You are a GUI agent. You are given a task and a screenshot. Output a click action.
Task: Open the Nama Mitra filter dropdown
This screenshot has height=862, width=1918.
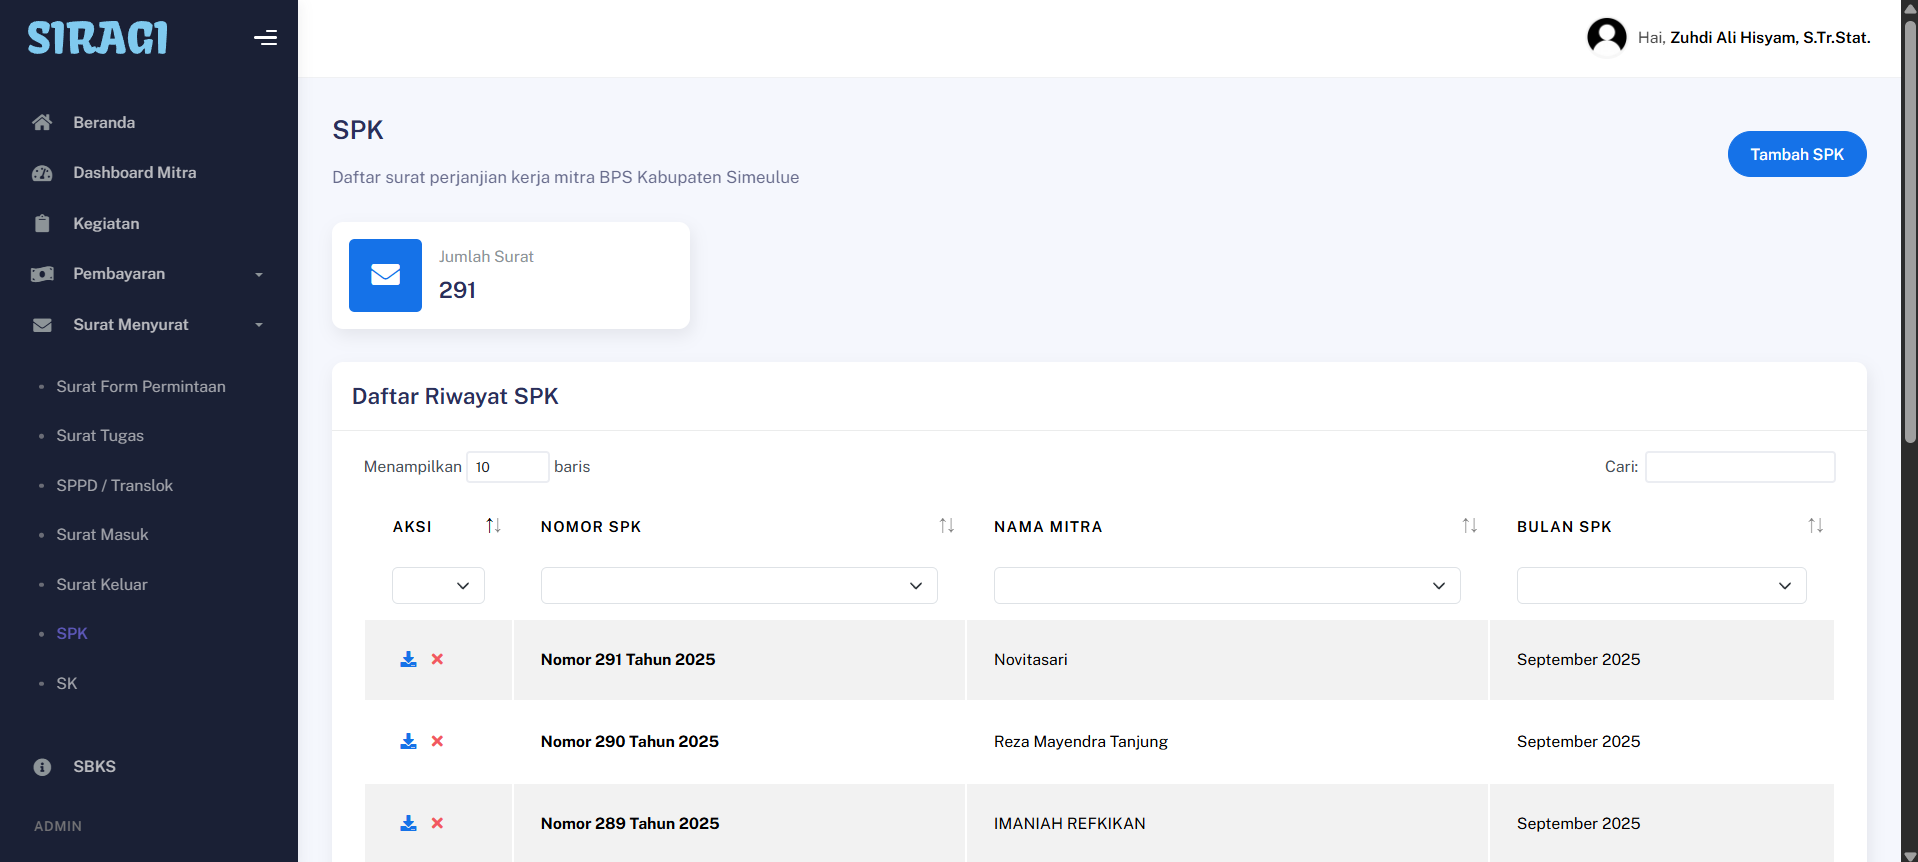(1226, 585)
